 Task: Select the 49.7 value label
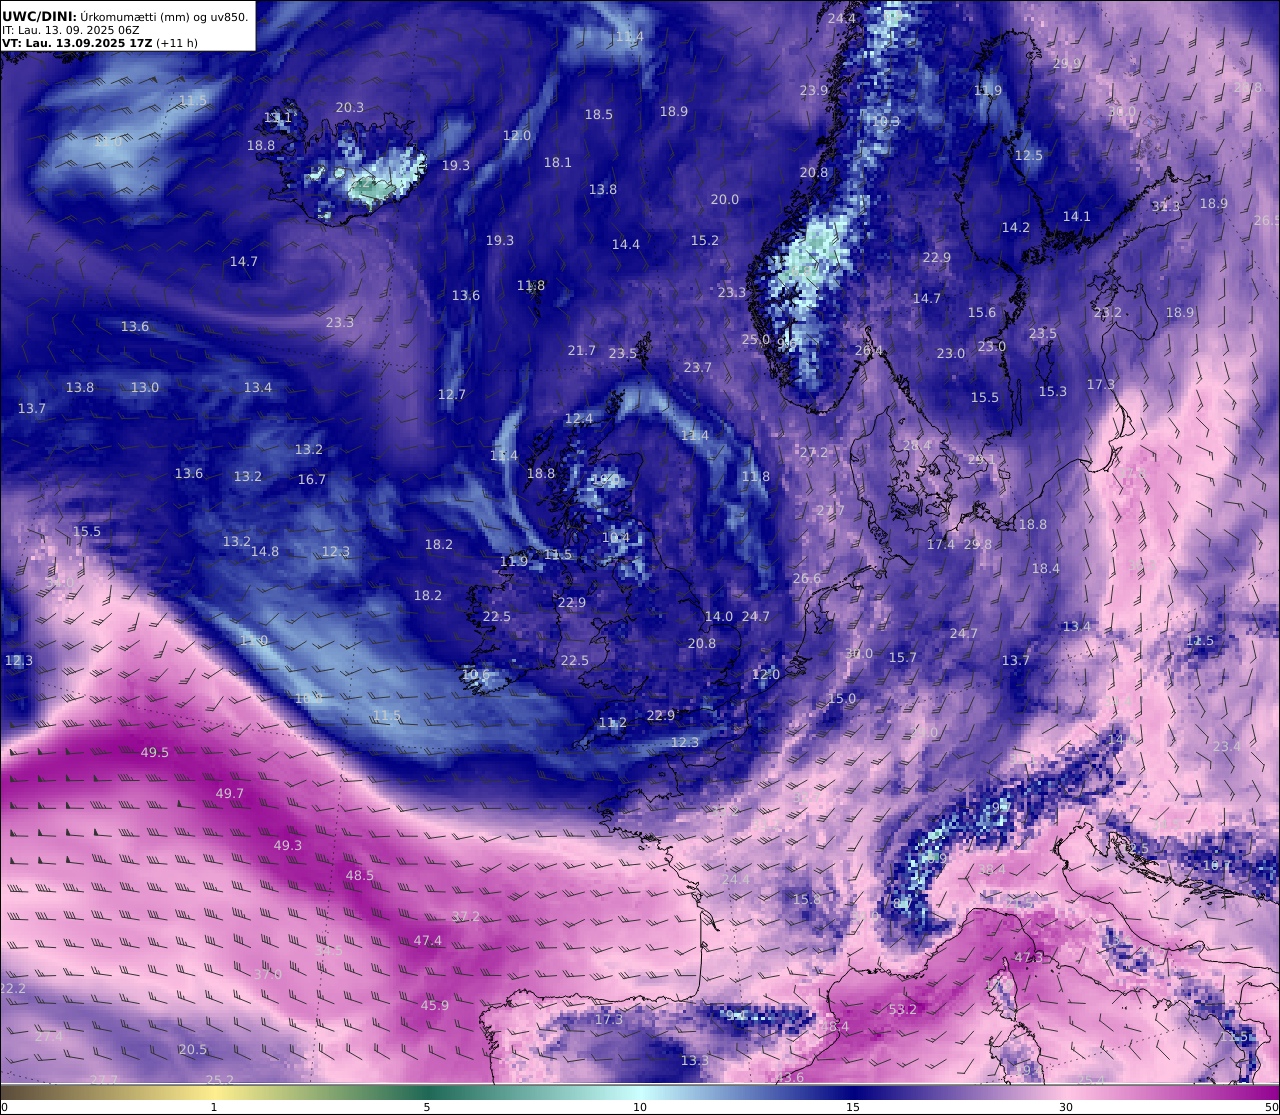tap(230, 793)
